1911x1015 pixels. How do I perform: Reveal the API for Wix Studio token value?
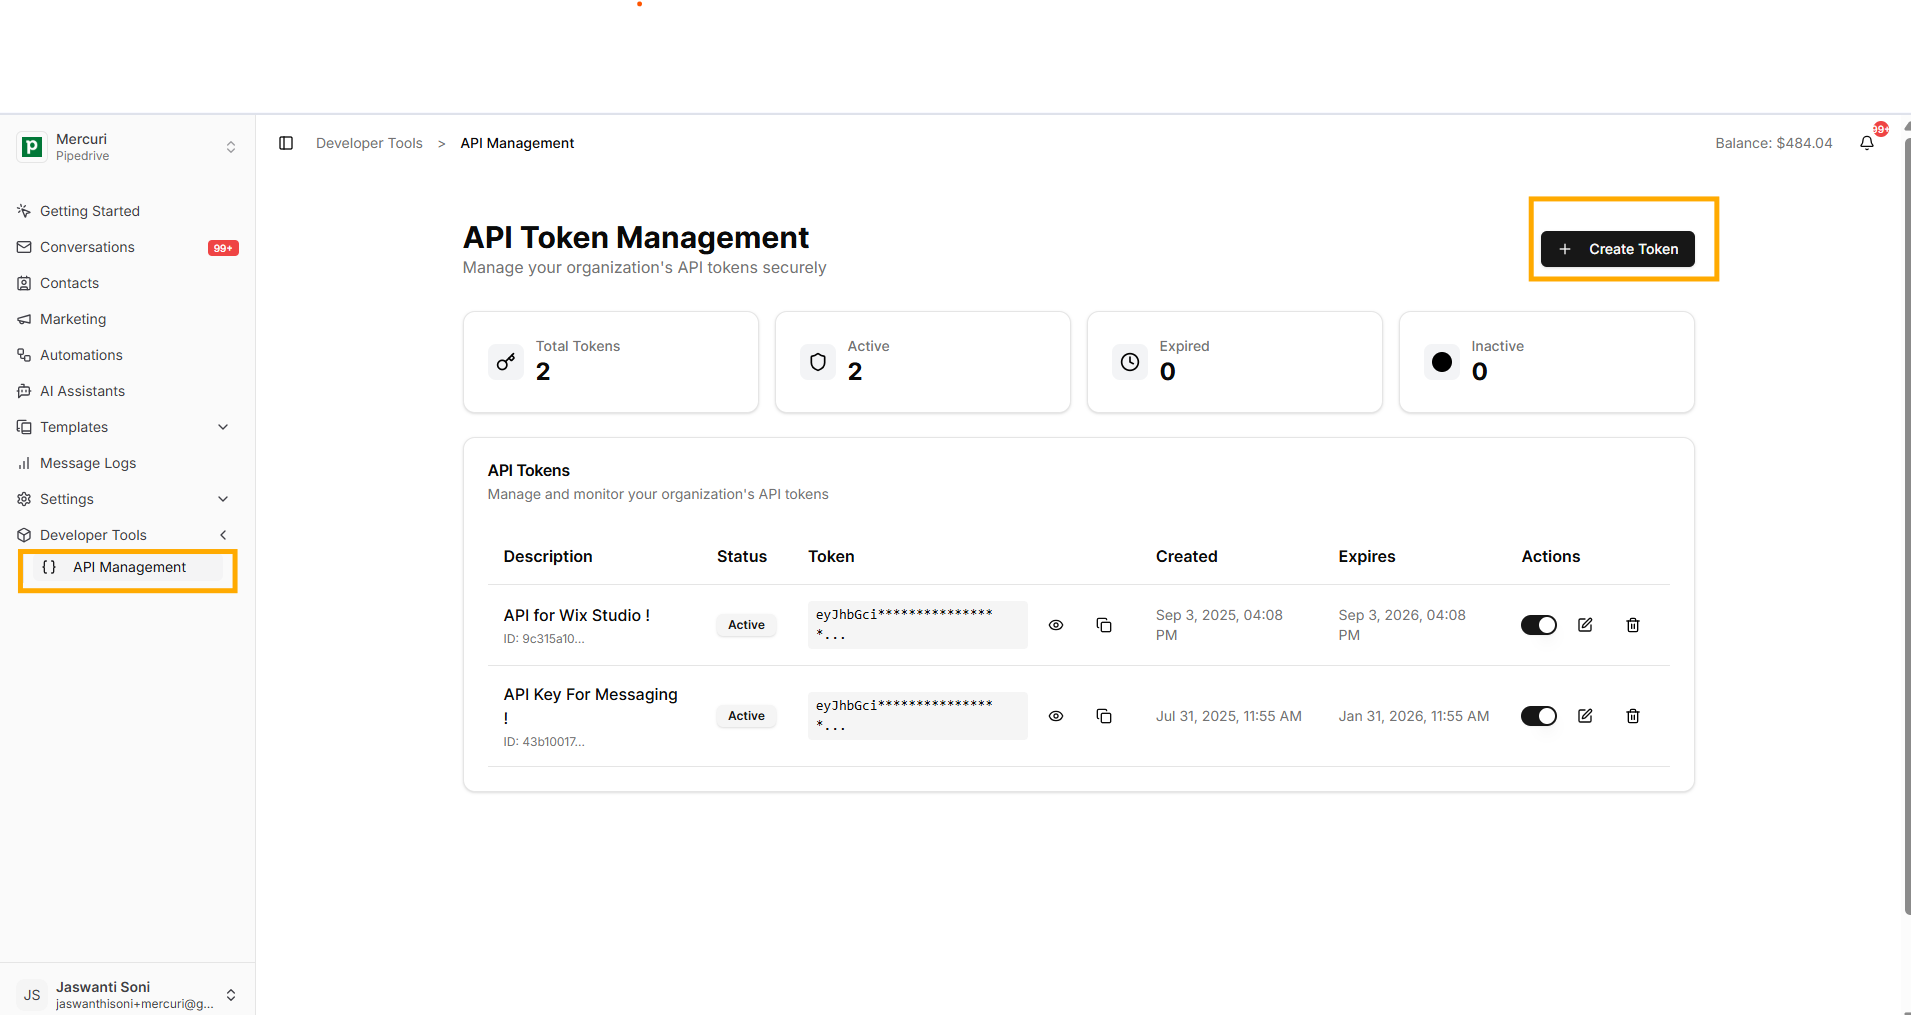pos(1056,625)
